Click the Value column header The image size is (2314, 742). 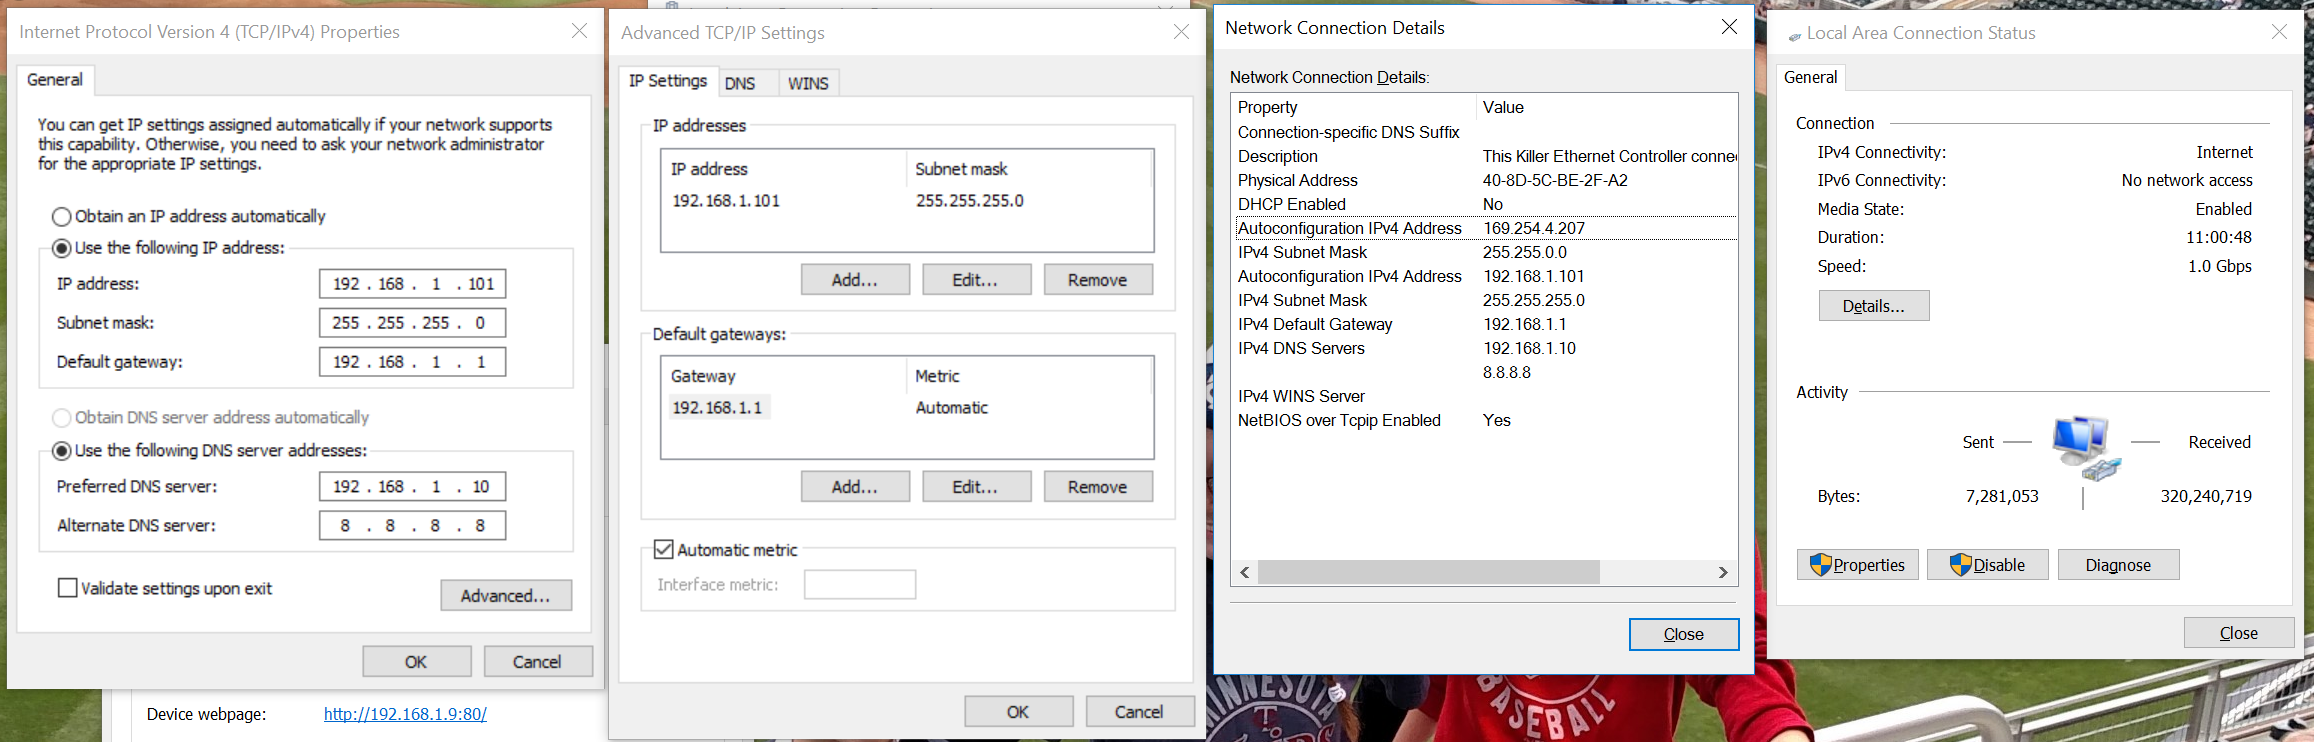point(1606,108)
